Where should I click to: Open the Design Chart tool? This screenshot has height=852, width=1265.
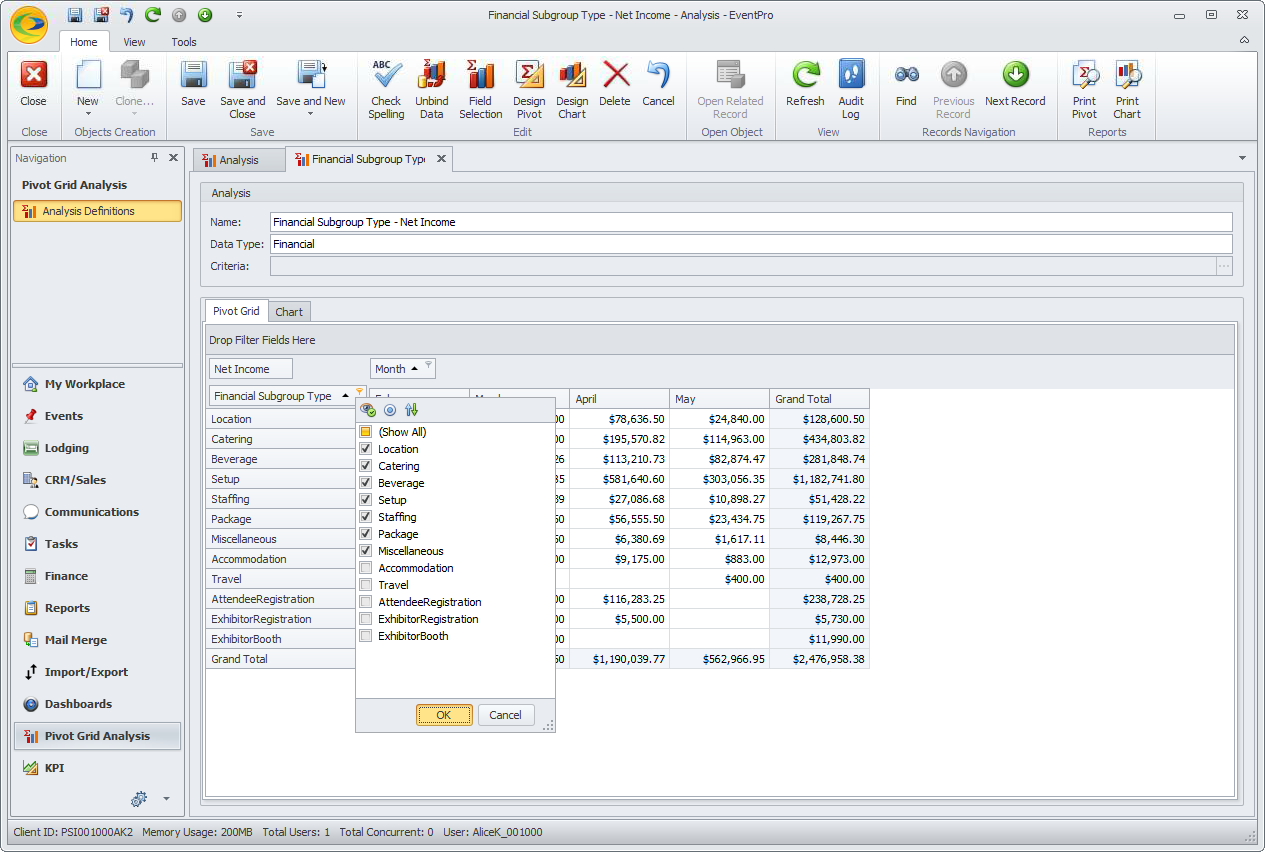click(x=572, y=89)
